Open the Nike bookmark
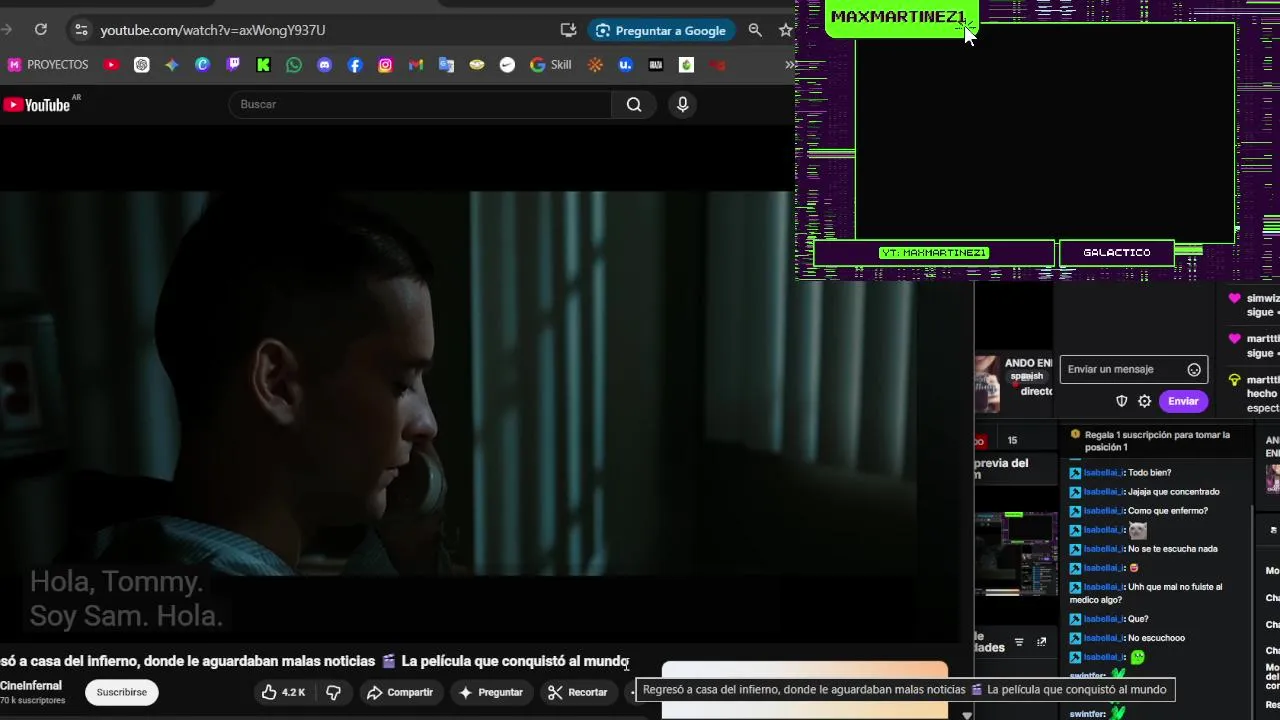The width and height of the screenshot is (1280, 720). pos(507,65)
